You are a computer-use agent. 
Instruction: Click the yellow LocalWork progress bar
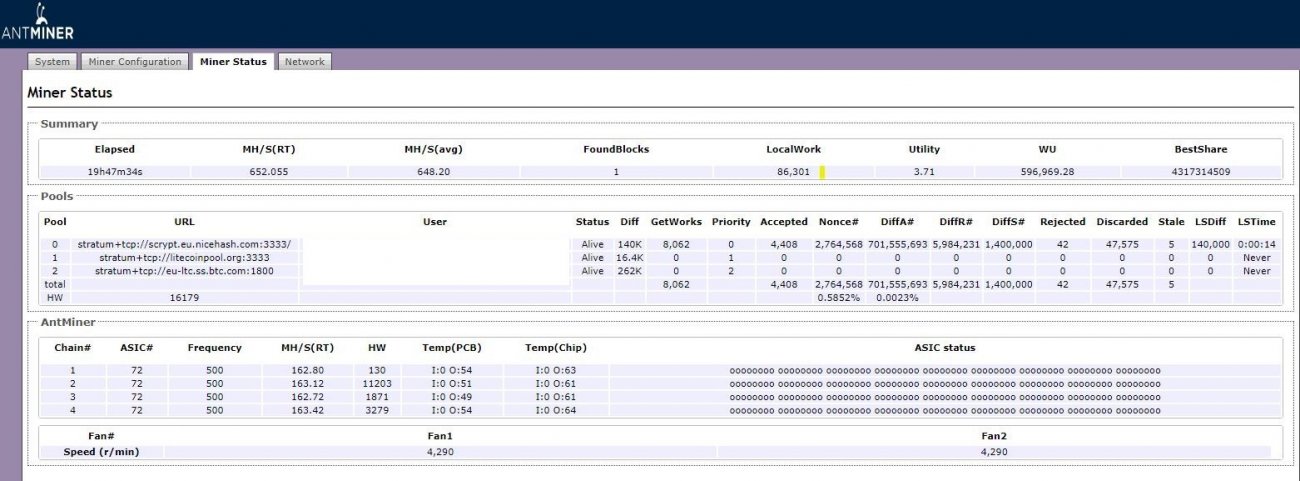click(822, 172)
